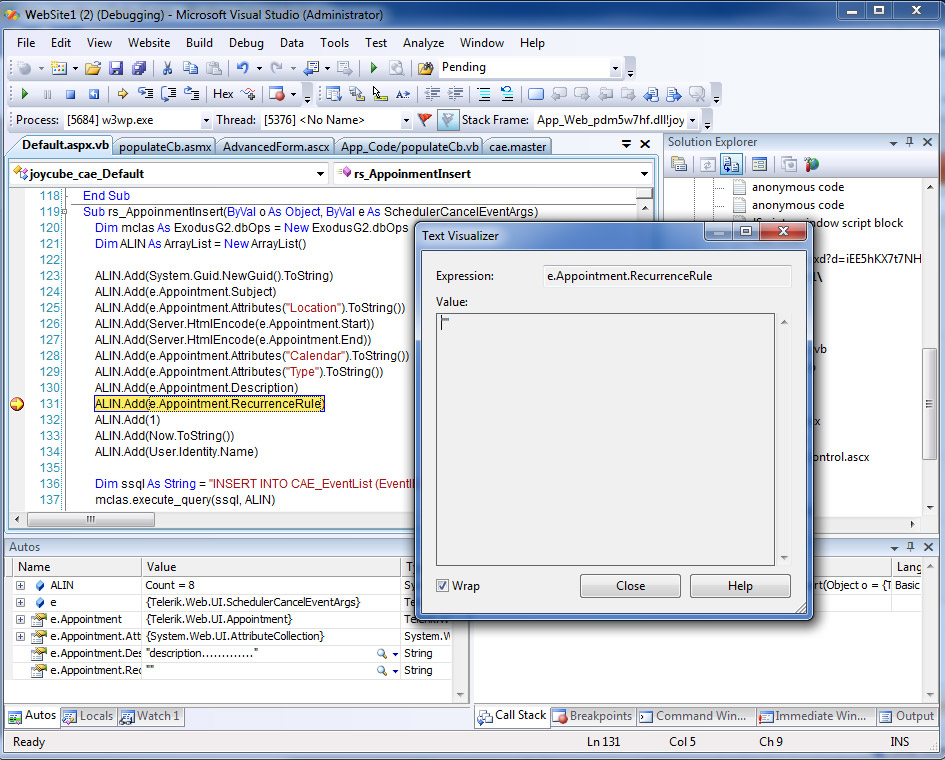The image size is (945, 760).
Task: Click the Count = 8 value cell
Action: click(271, 585)
